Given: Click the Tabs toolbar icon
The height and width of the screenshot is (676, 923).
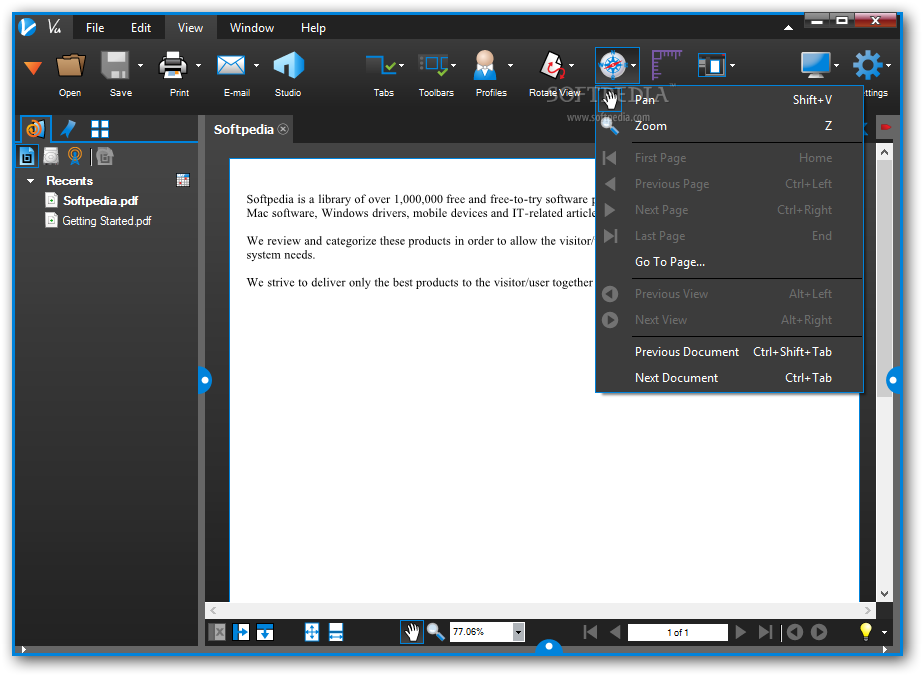Looking at the screenshot, I should (x=381, y=66).
